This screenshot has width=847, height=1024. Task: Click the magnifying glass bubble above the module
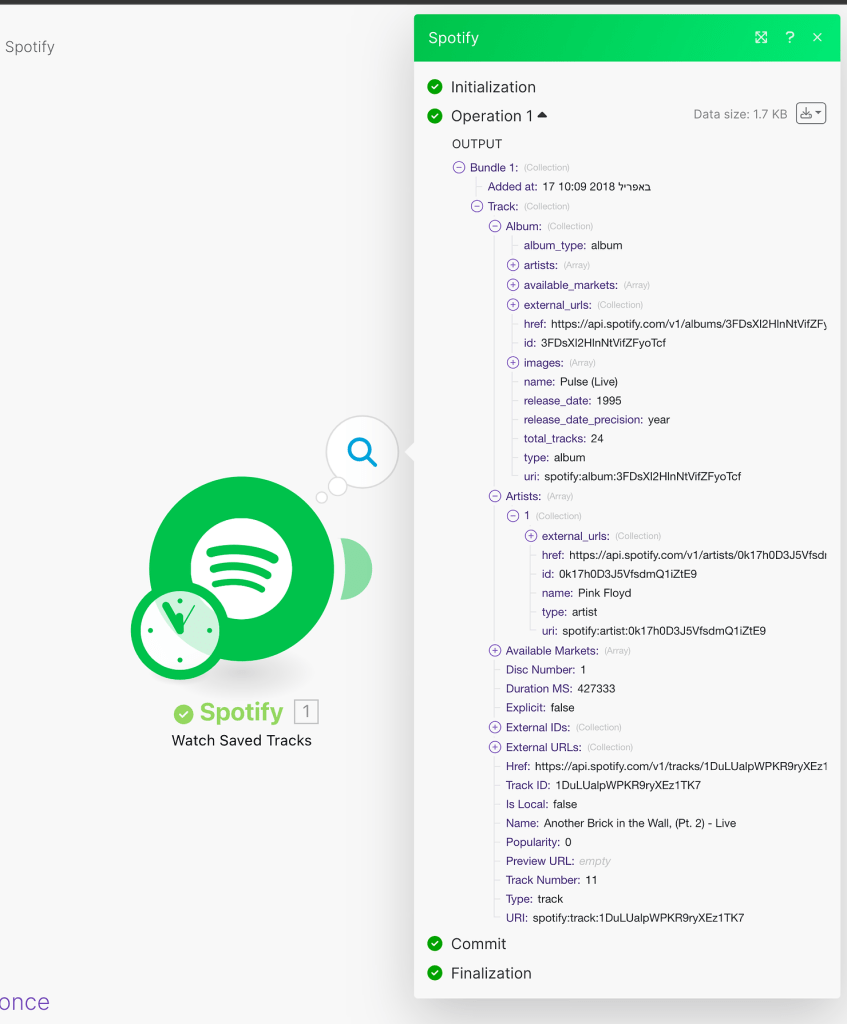(x=360, y=452)
